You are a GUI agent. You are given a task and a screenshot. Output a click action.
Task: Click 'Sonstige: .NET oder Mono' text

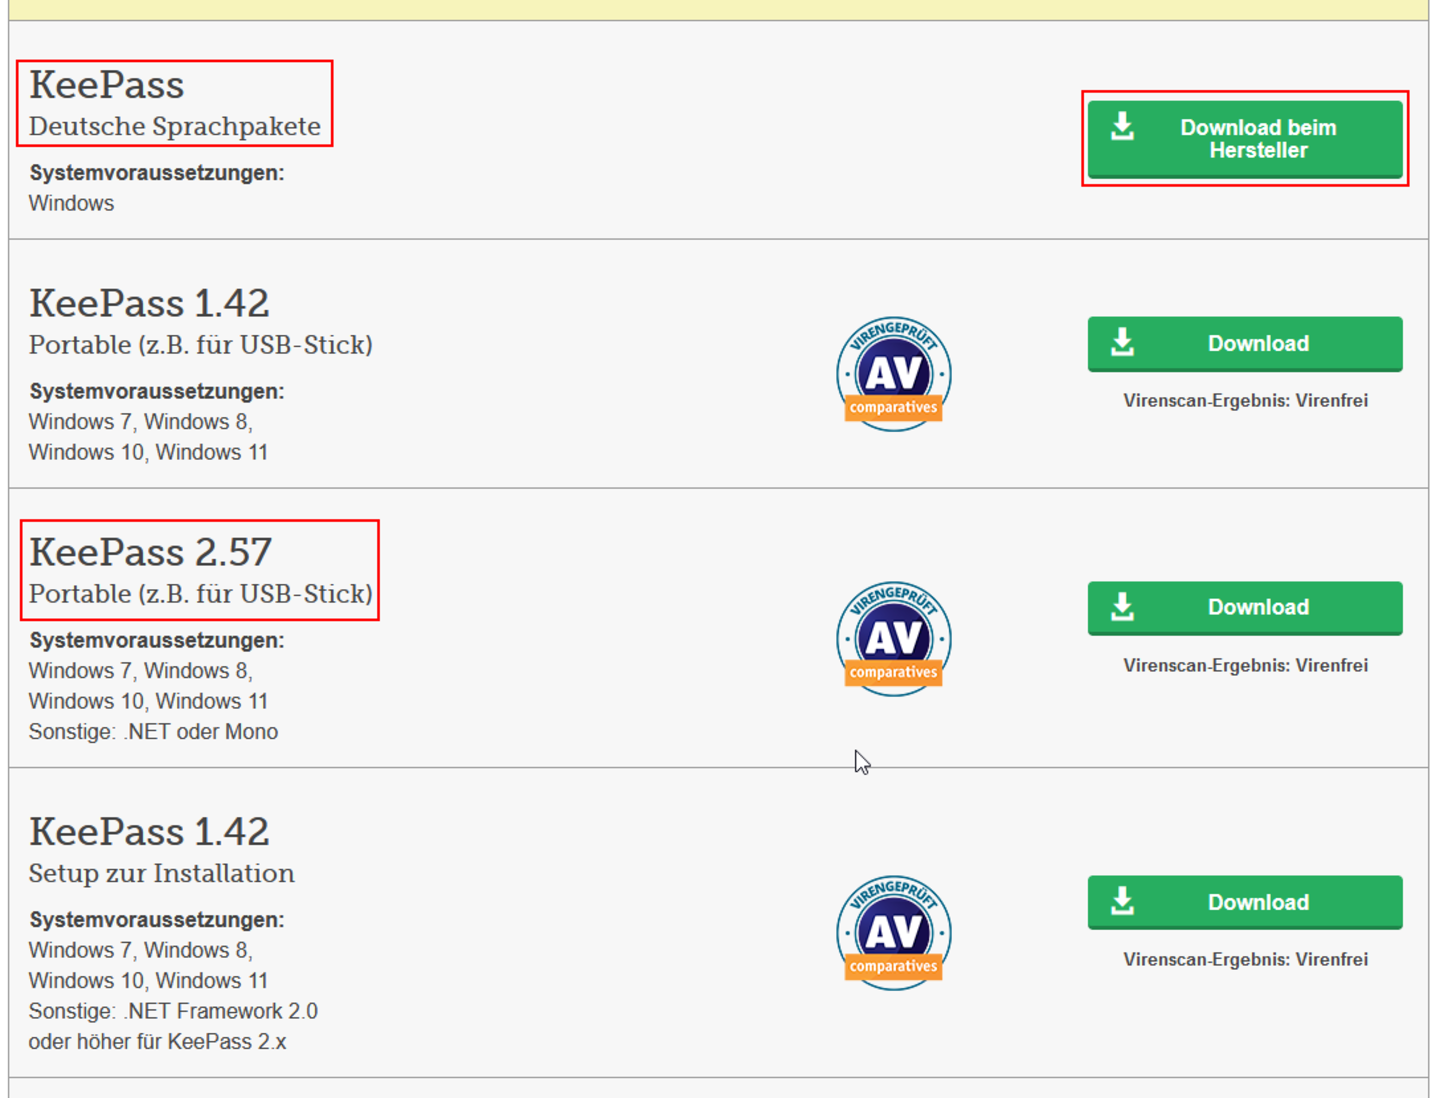[153, 732]
